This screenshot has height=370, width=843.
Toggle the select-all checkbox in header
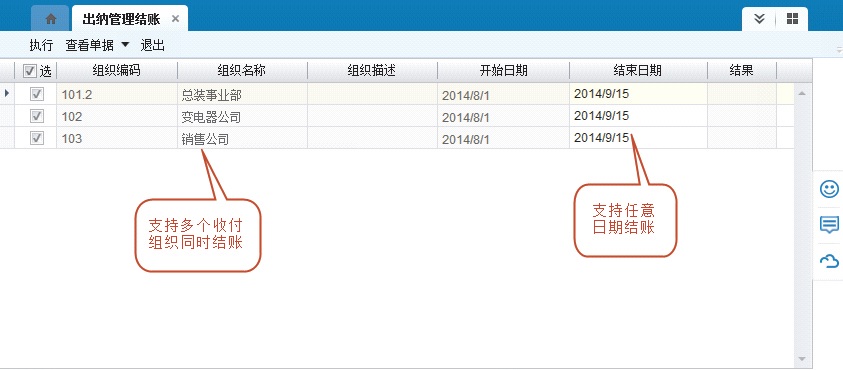pyautogui.click(x=30, y=71)
